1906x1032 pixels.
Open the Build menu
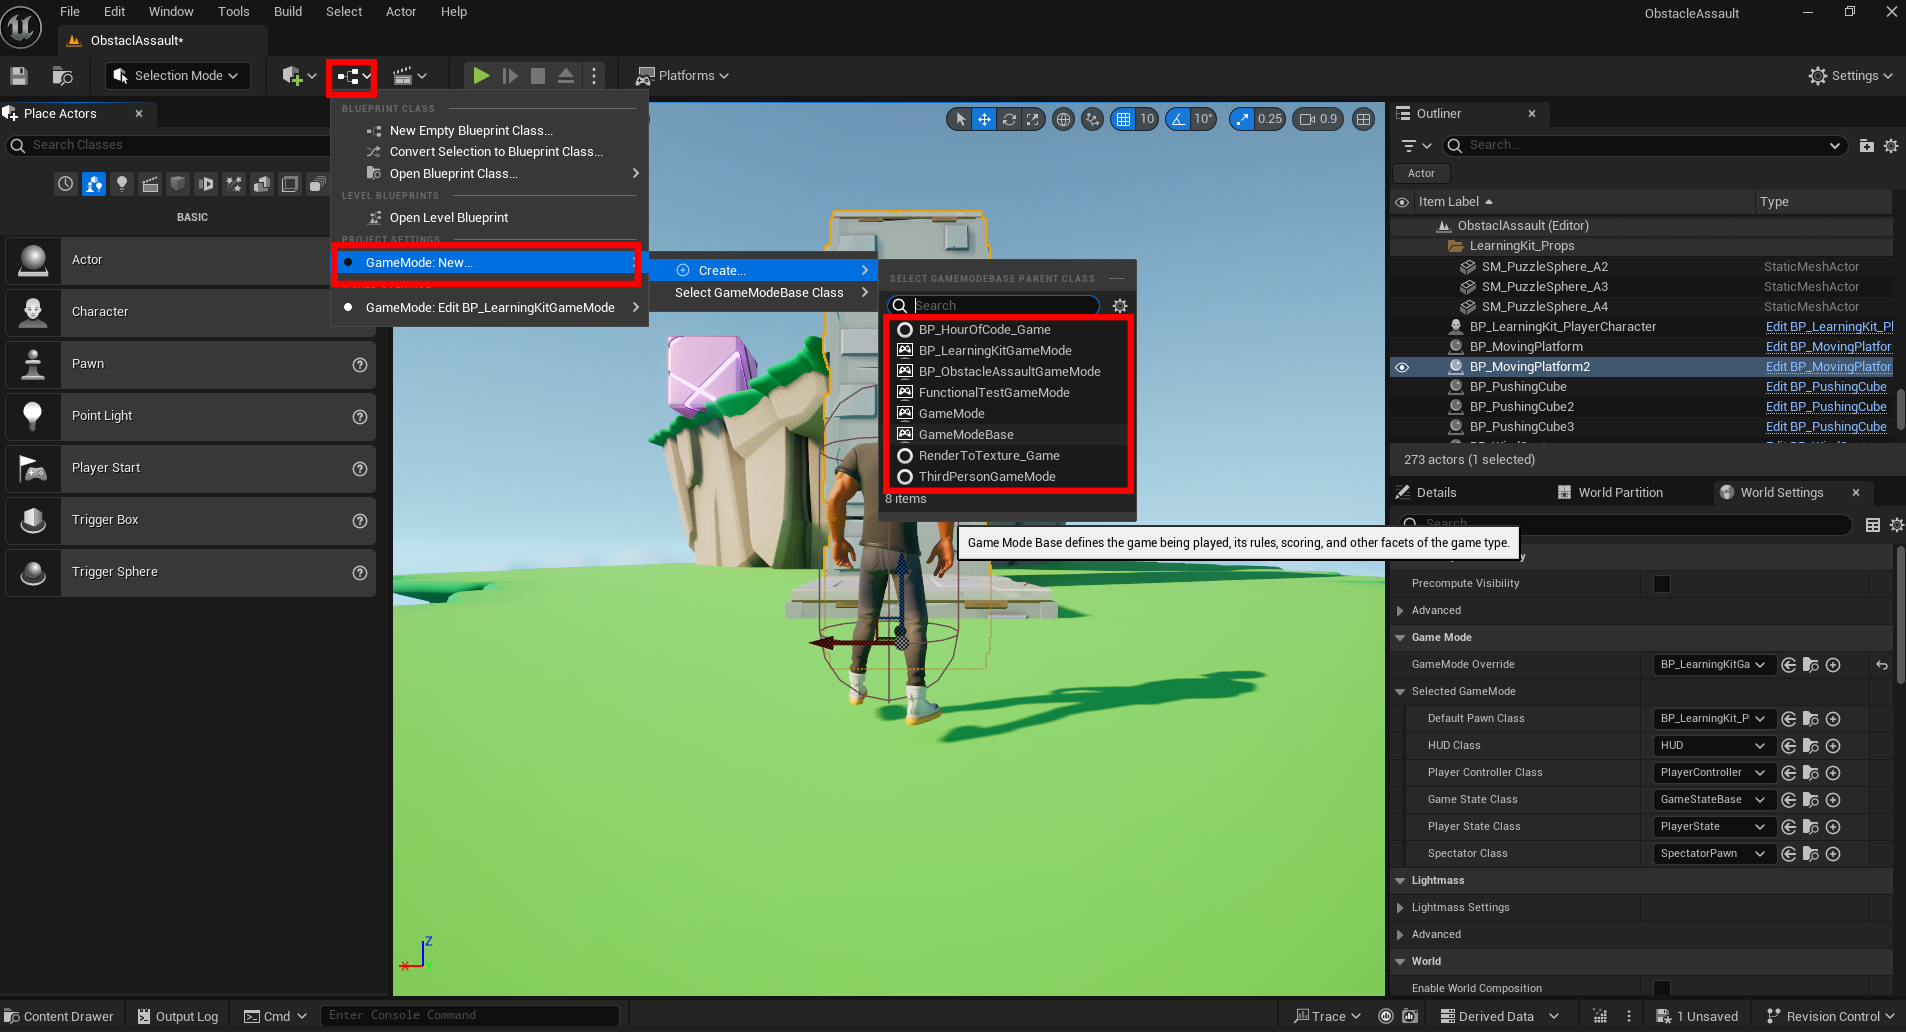point(288,12)
